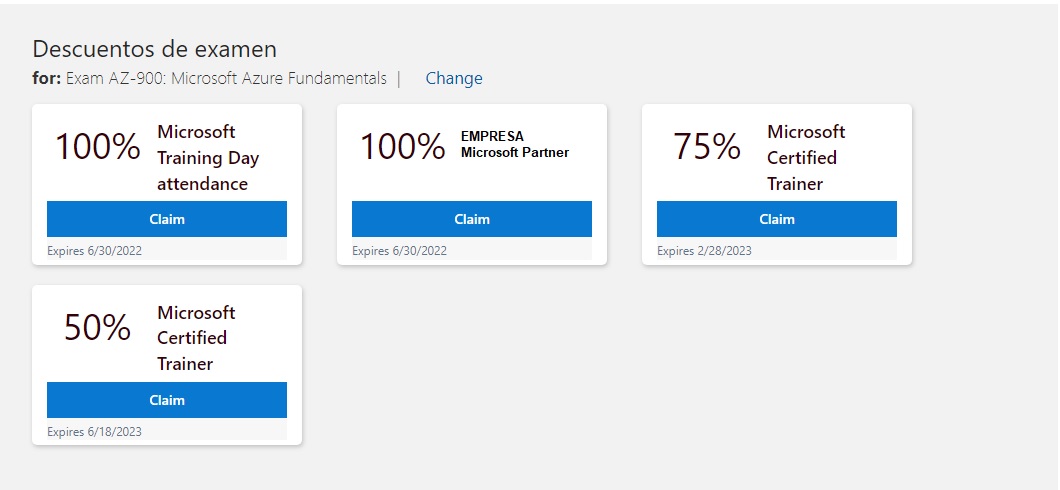Click the Microsoft Certified Trainer title on the 50% card
This screenshot has height=490, width=1060.
pyautogui.click(x=197, y=338)
